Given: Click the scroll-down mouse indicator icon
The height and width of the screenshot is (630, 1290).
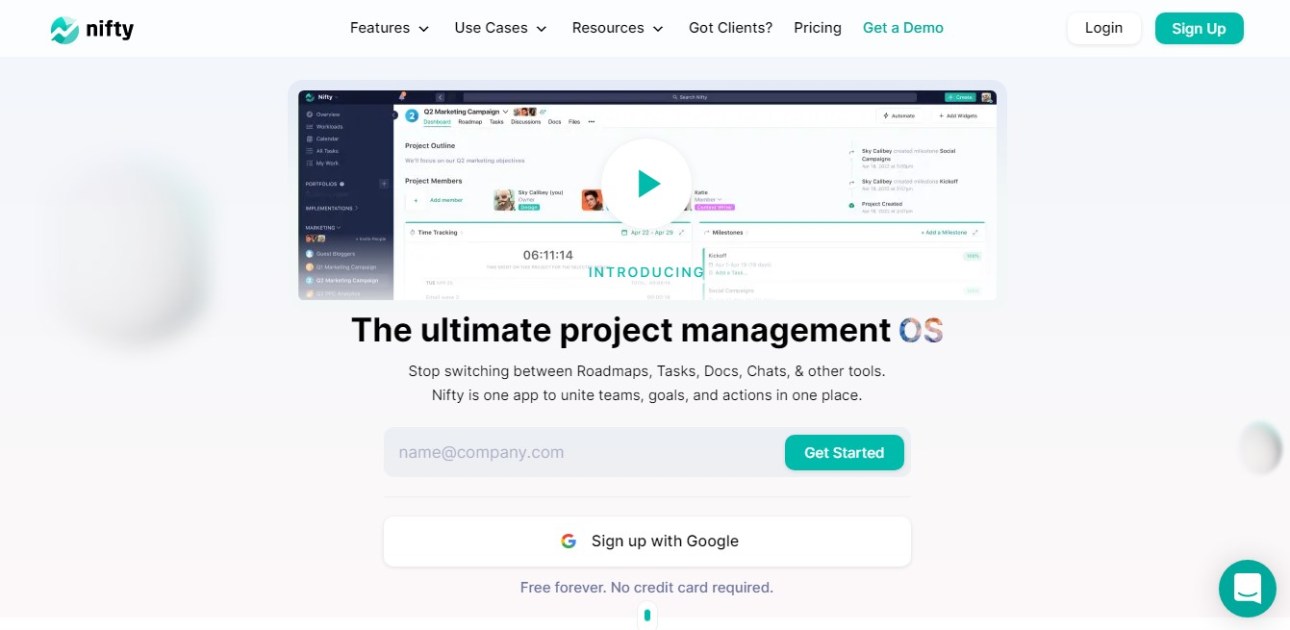Looking at the screenshot, I should pos(647,614).
